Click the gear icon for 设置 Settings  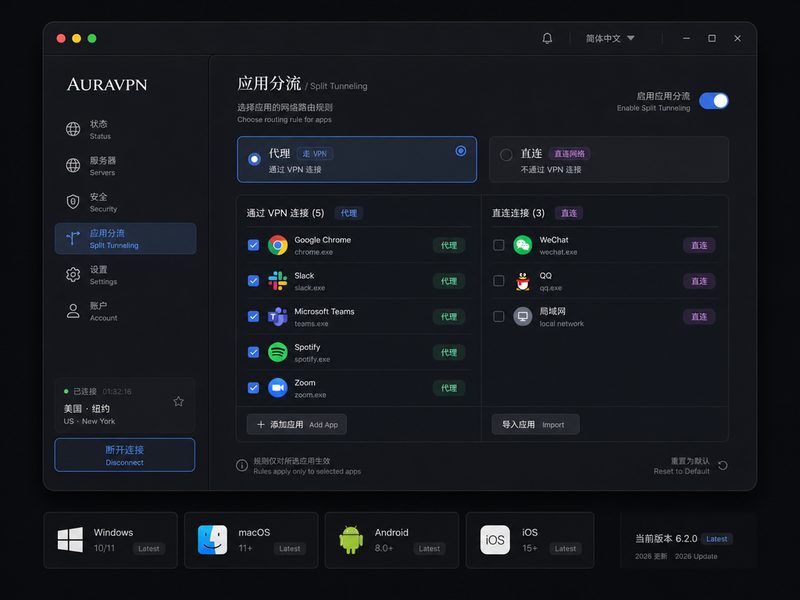(73, 274)
